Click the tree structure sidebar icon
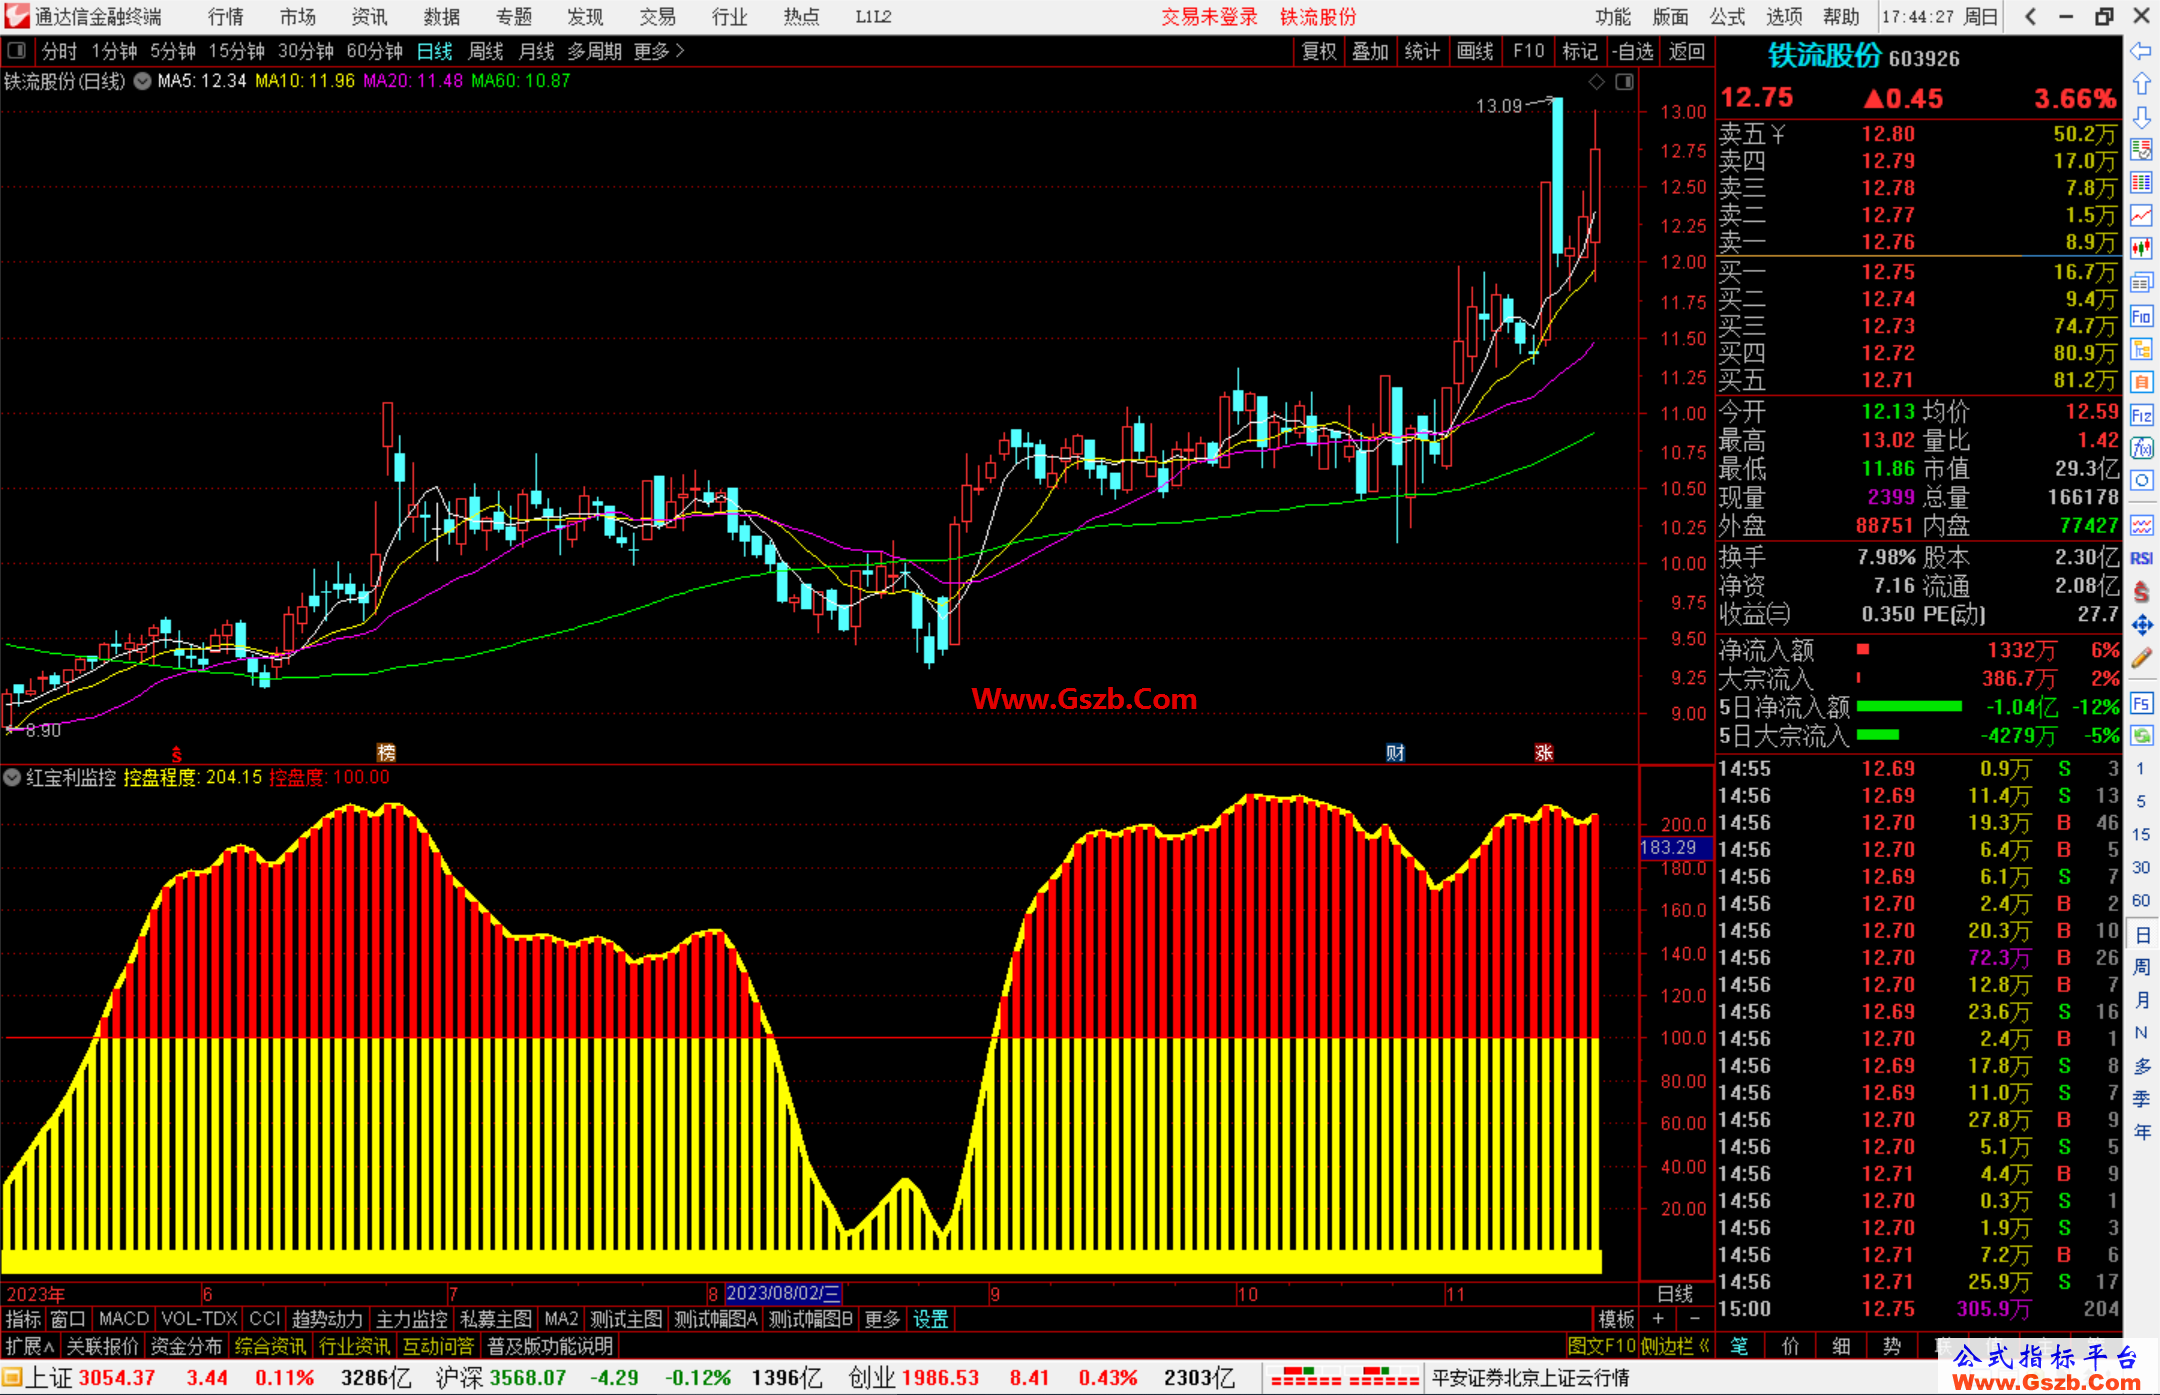2160x1395 pixels. (x=2141, y=350)
